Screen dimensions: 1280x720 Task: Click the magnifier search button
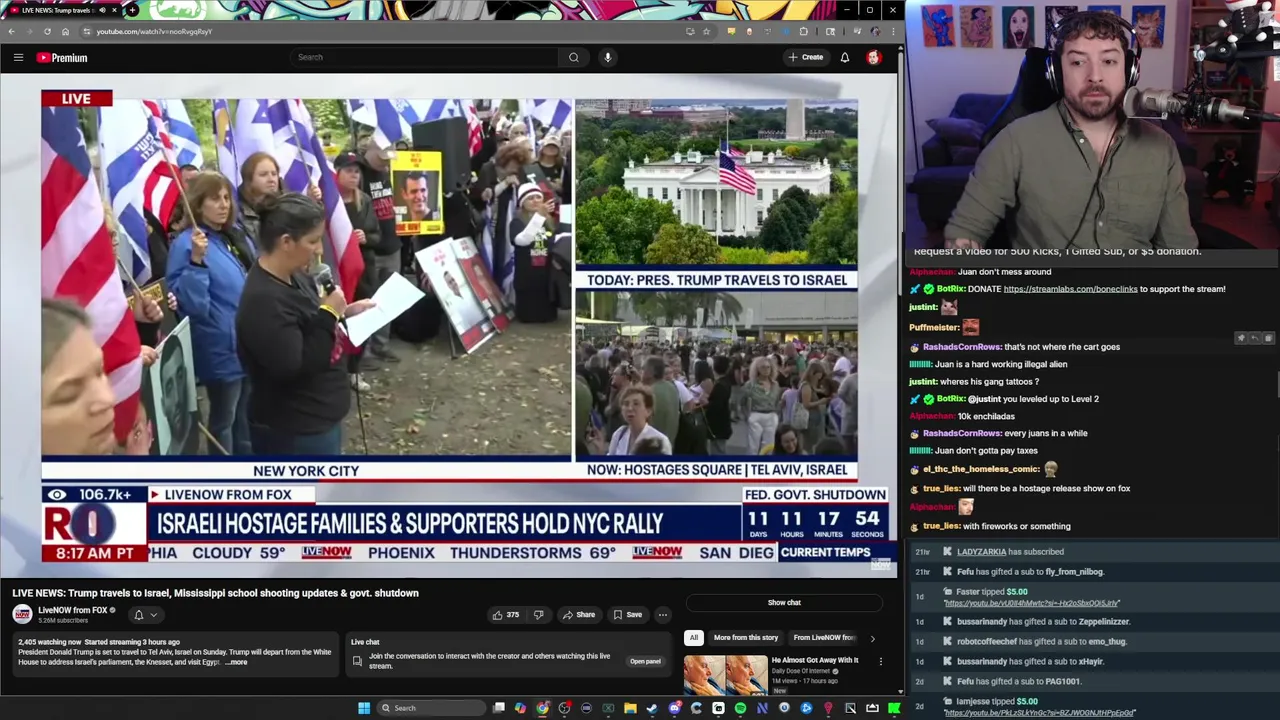coord(574,57)
